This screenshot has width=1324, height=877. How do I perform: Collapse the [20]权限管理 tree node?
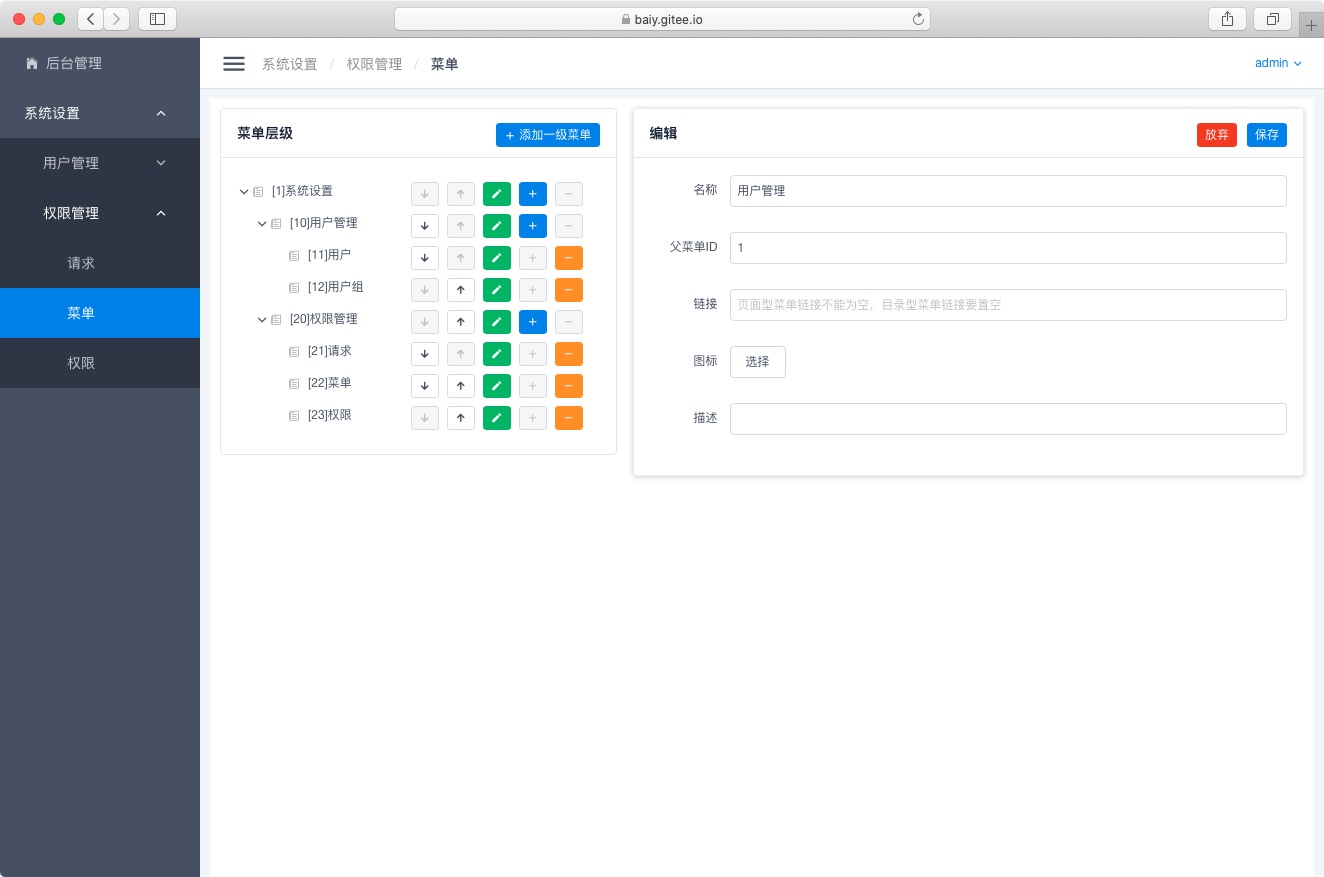click(262, 320)
